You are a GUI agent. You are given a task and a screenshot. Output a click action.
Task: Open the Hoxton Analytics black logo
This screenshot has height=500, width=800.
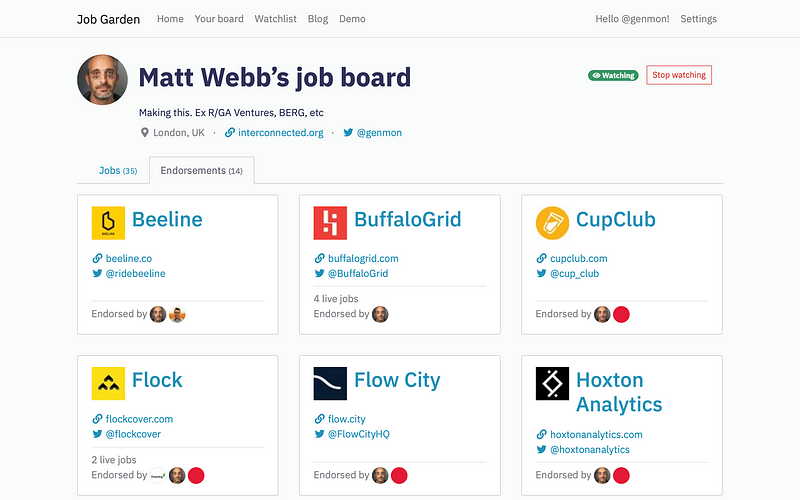pos(553,384)
